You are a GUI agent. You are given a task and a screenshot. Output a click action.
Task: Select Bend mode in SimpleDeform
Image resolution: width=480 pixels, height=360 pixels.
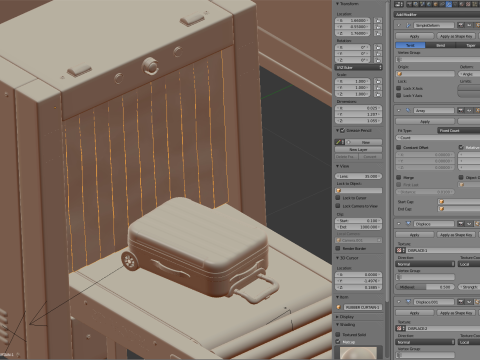(x=441, y=45)
